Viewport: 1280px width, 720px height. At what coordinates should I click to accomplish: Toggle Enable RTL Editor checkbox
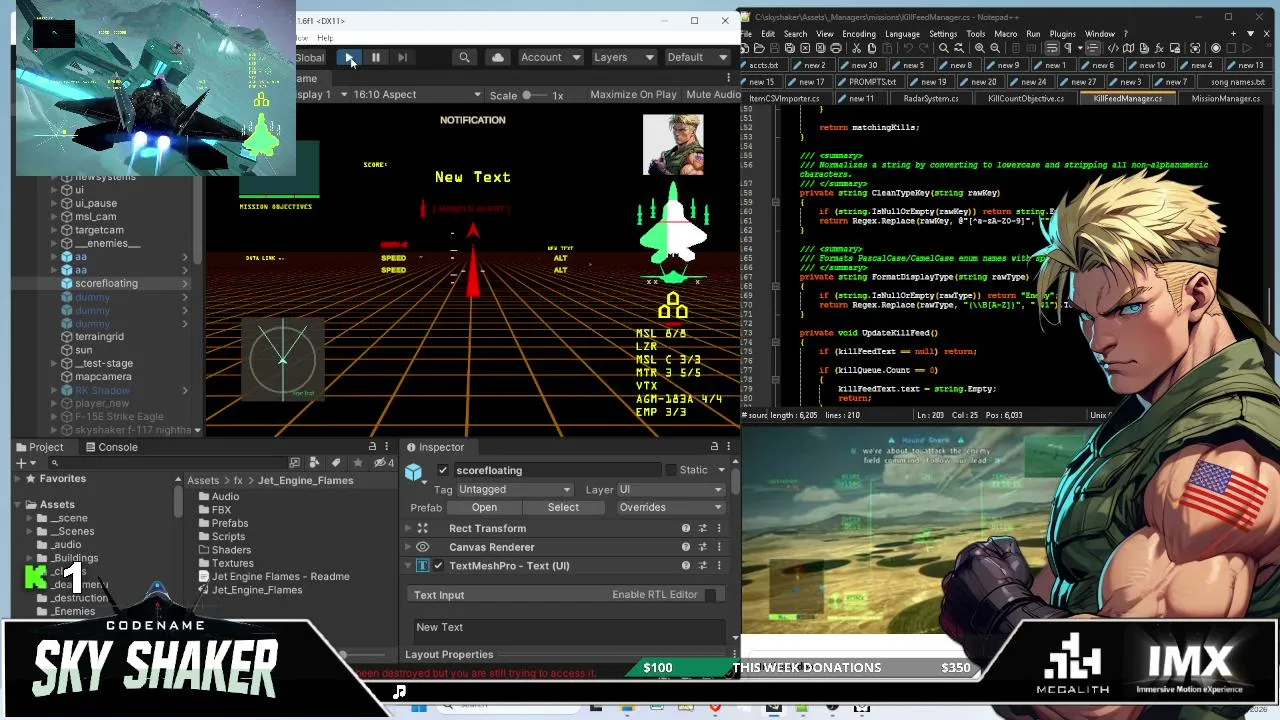(710, 595)
